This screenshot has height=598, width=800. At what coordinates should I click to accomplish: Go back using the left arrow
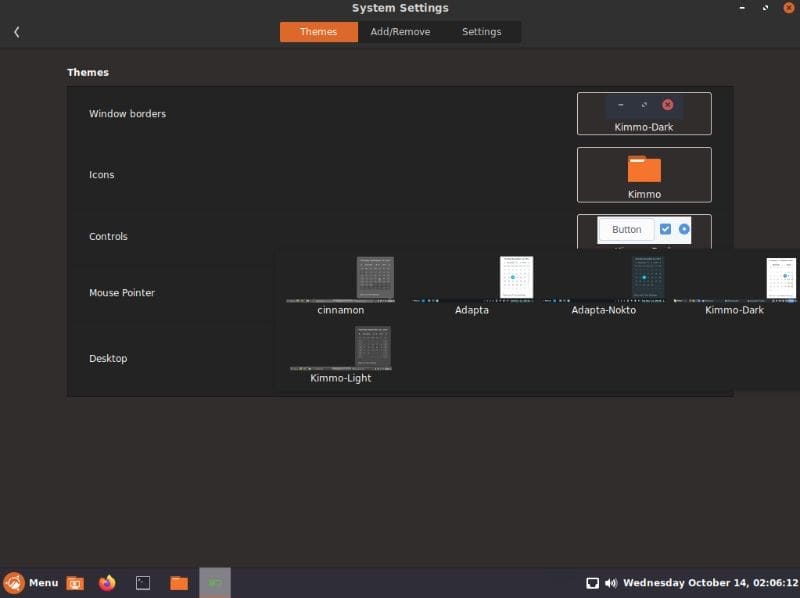[17, 32]
